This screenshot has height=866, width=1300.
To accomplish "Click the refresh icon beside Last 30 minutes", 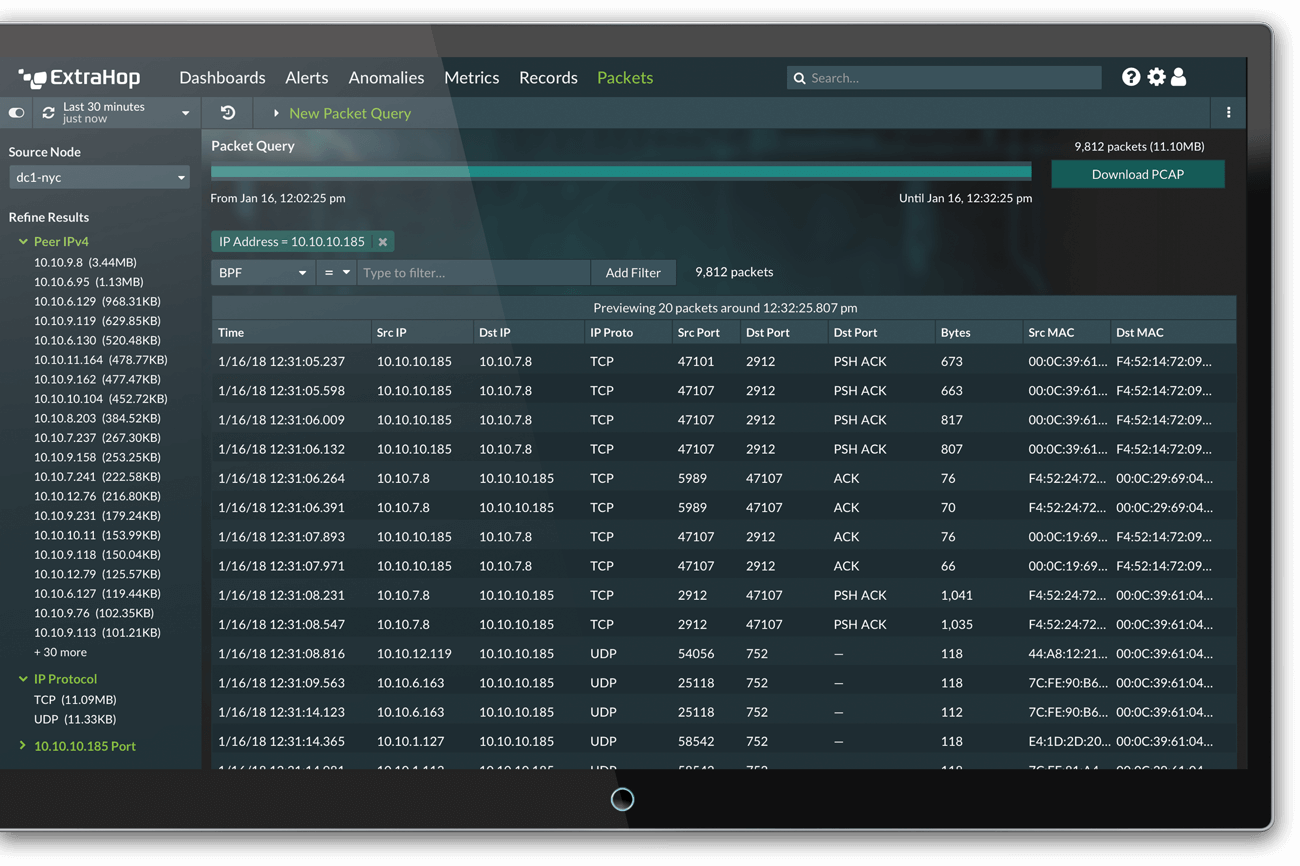I will point(48,113).
